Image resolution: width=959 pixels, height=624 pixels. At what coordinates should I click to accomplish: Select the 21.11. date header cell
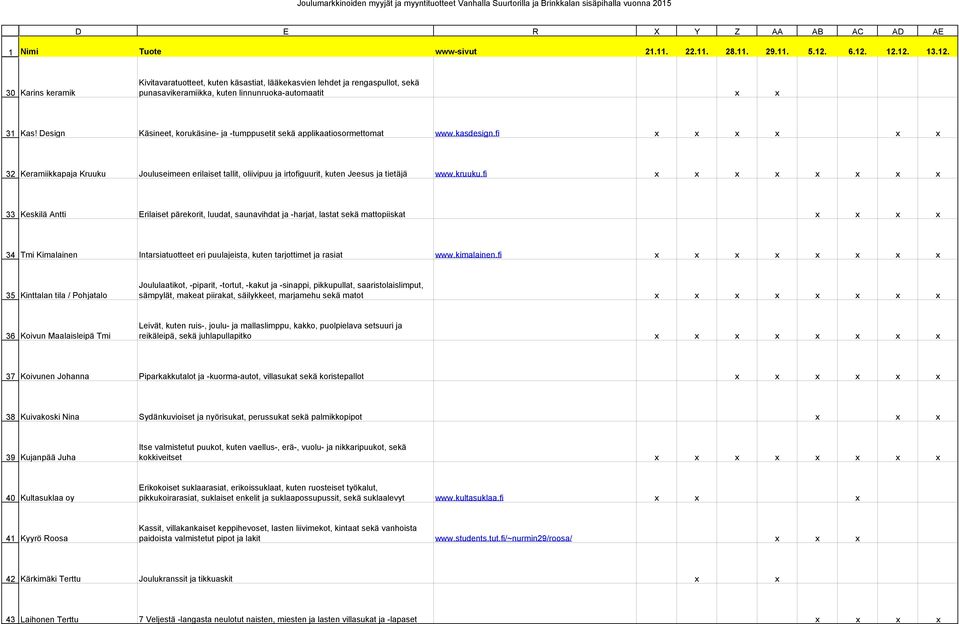pos(657,46)
